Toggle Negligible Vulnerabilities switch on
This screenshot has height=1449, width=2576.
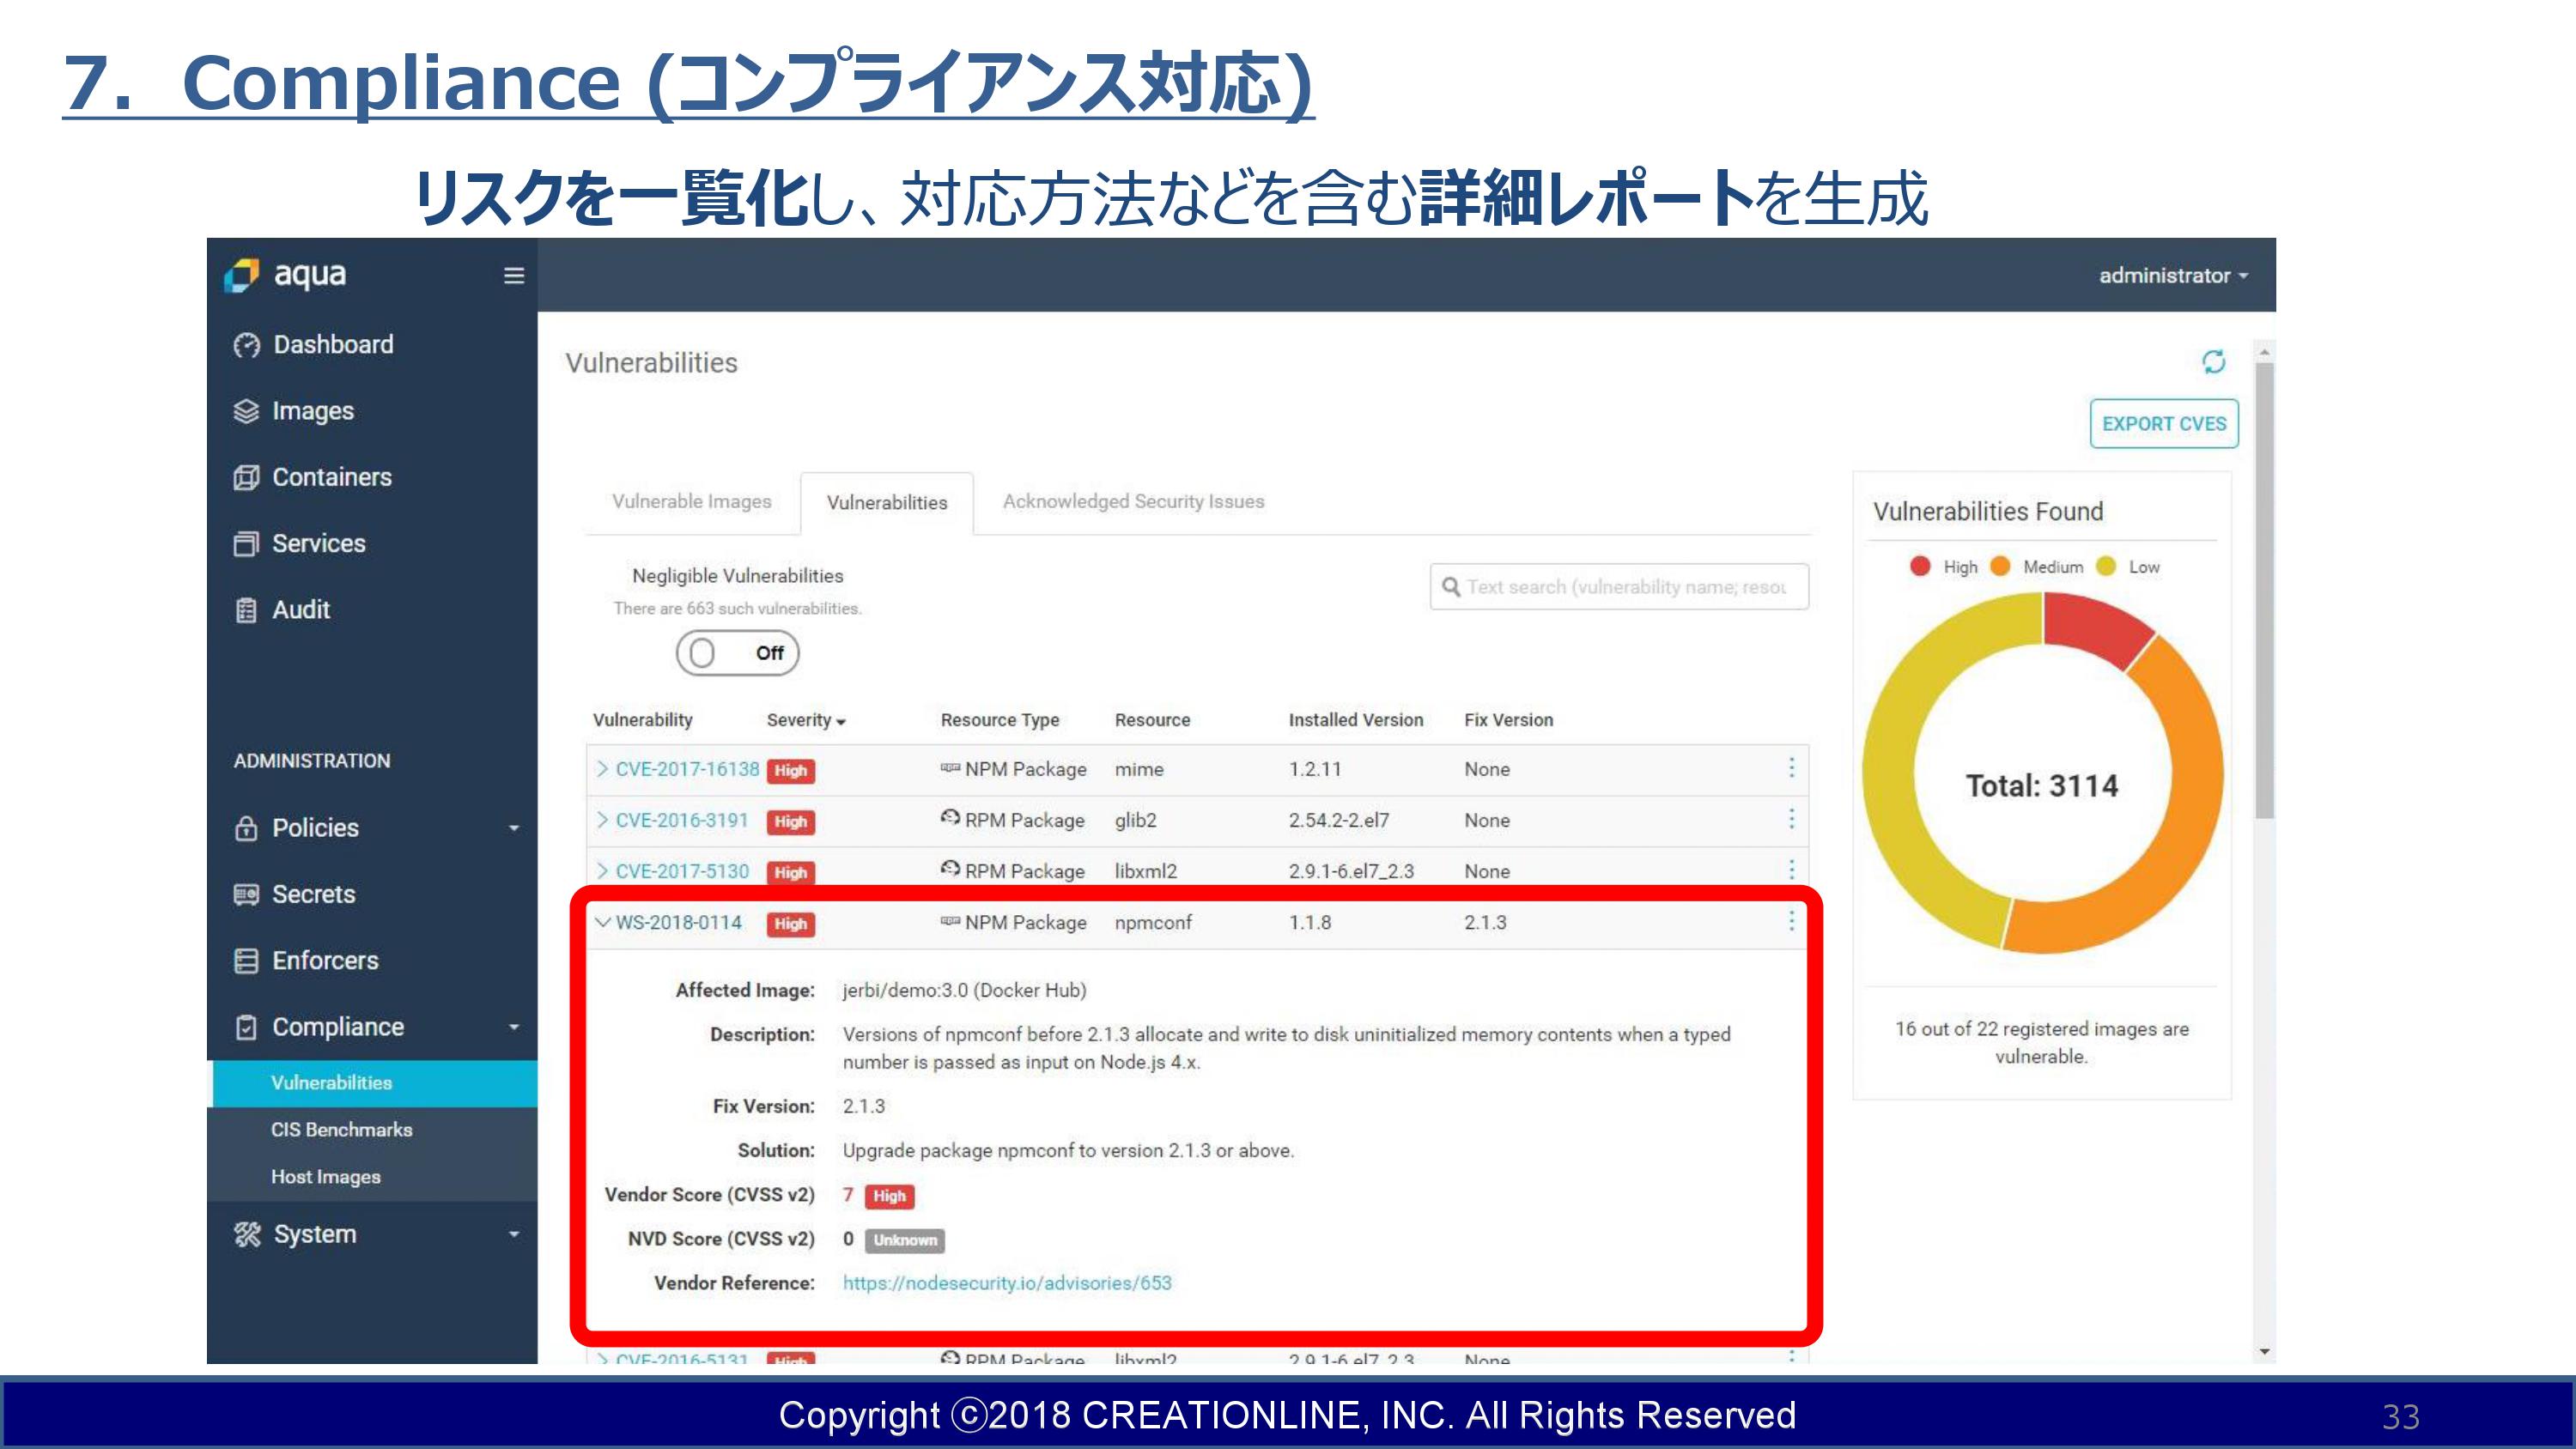[737, 653]
